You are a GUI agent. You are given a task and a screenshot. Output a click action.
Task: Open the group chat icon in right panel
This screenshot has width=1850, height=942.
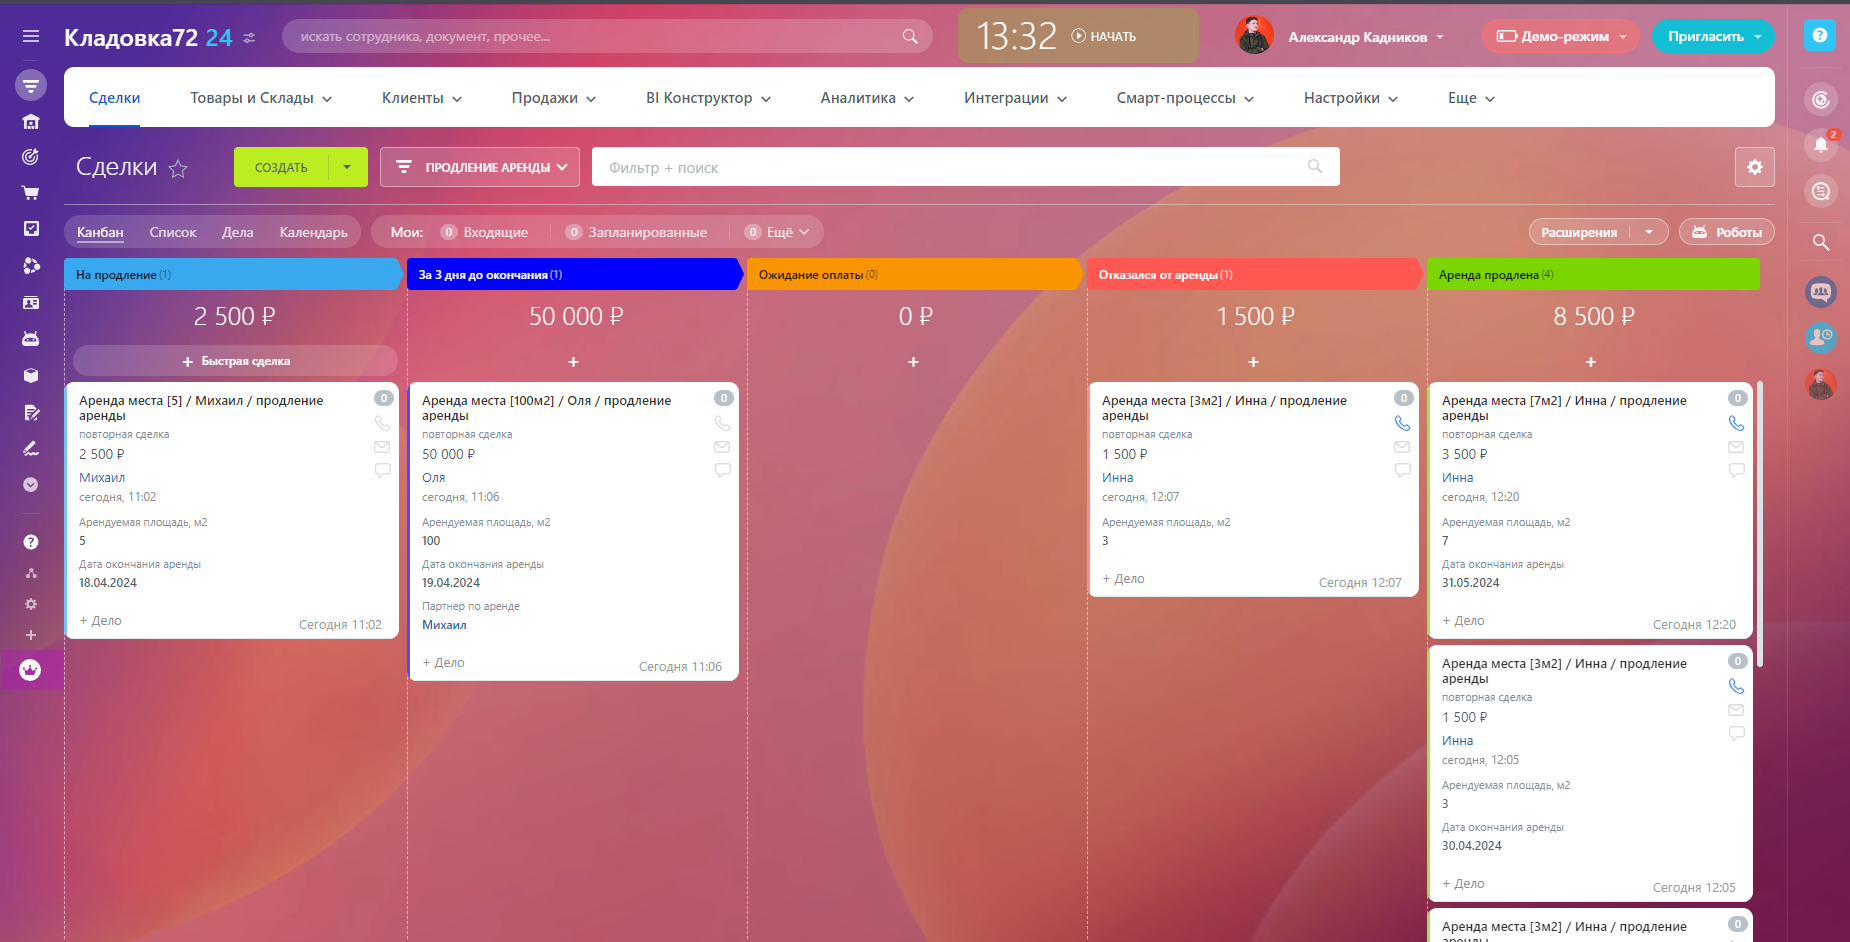pos(1821,292)
